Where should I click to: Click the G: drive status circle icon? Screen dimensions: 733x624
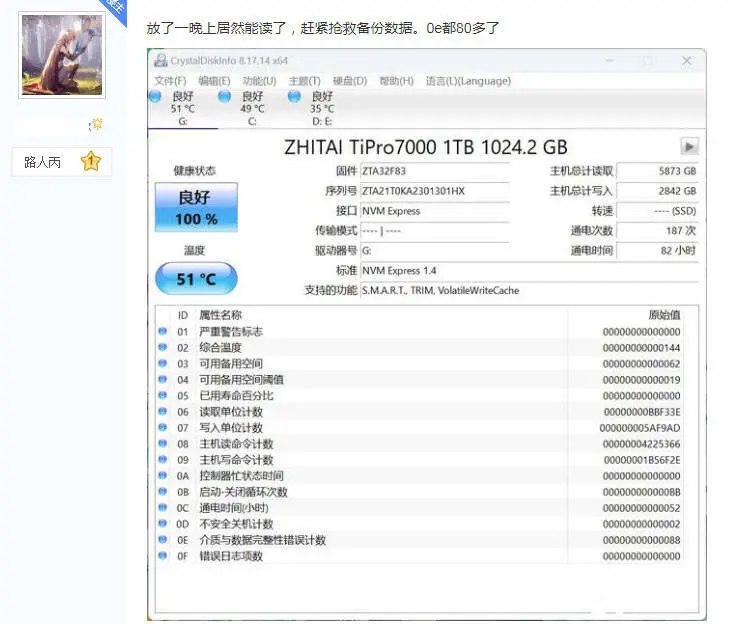point(155,97)
